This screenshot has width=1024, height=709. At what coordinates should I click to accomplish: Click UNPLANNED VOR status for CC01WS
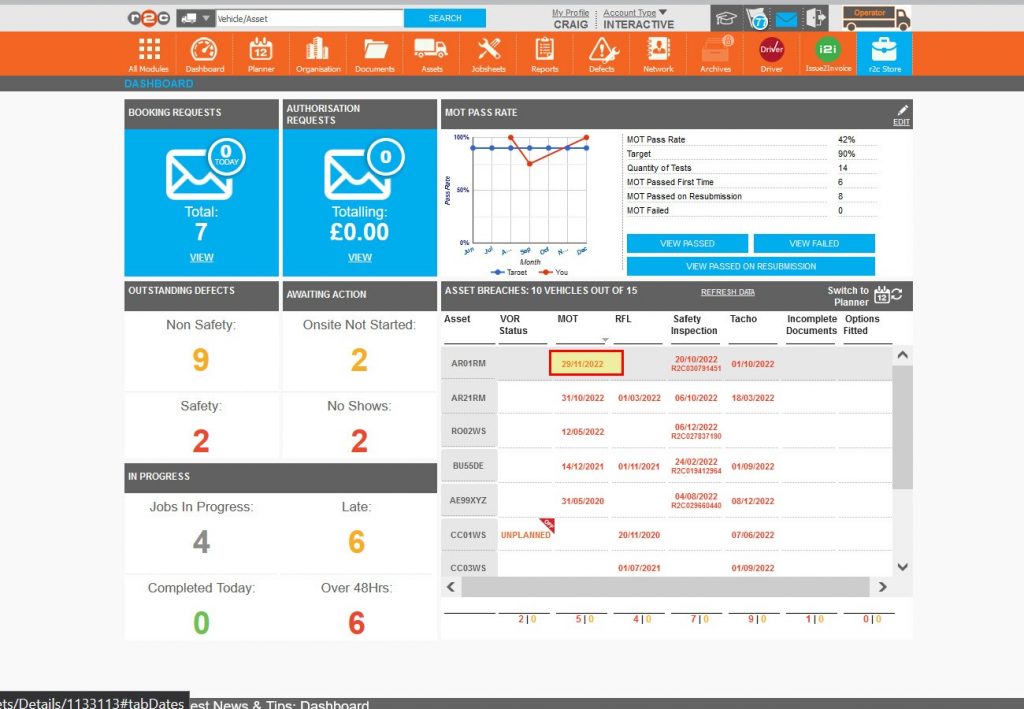click(x=525, y=535)
